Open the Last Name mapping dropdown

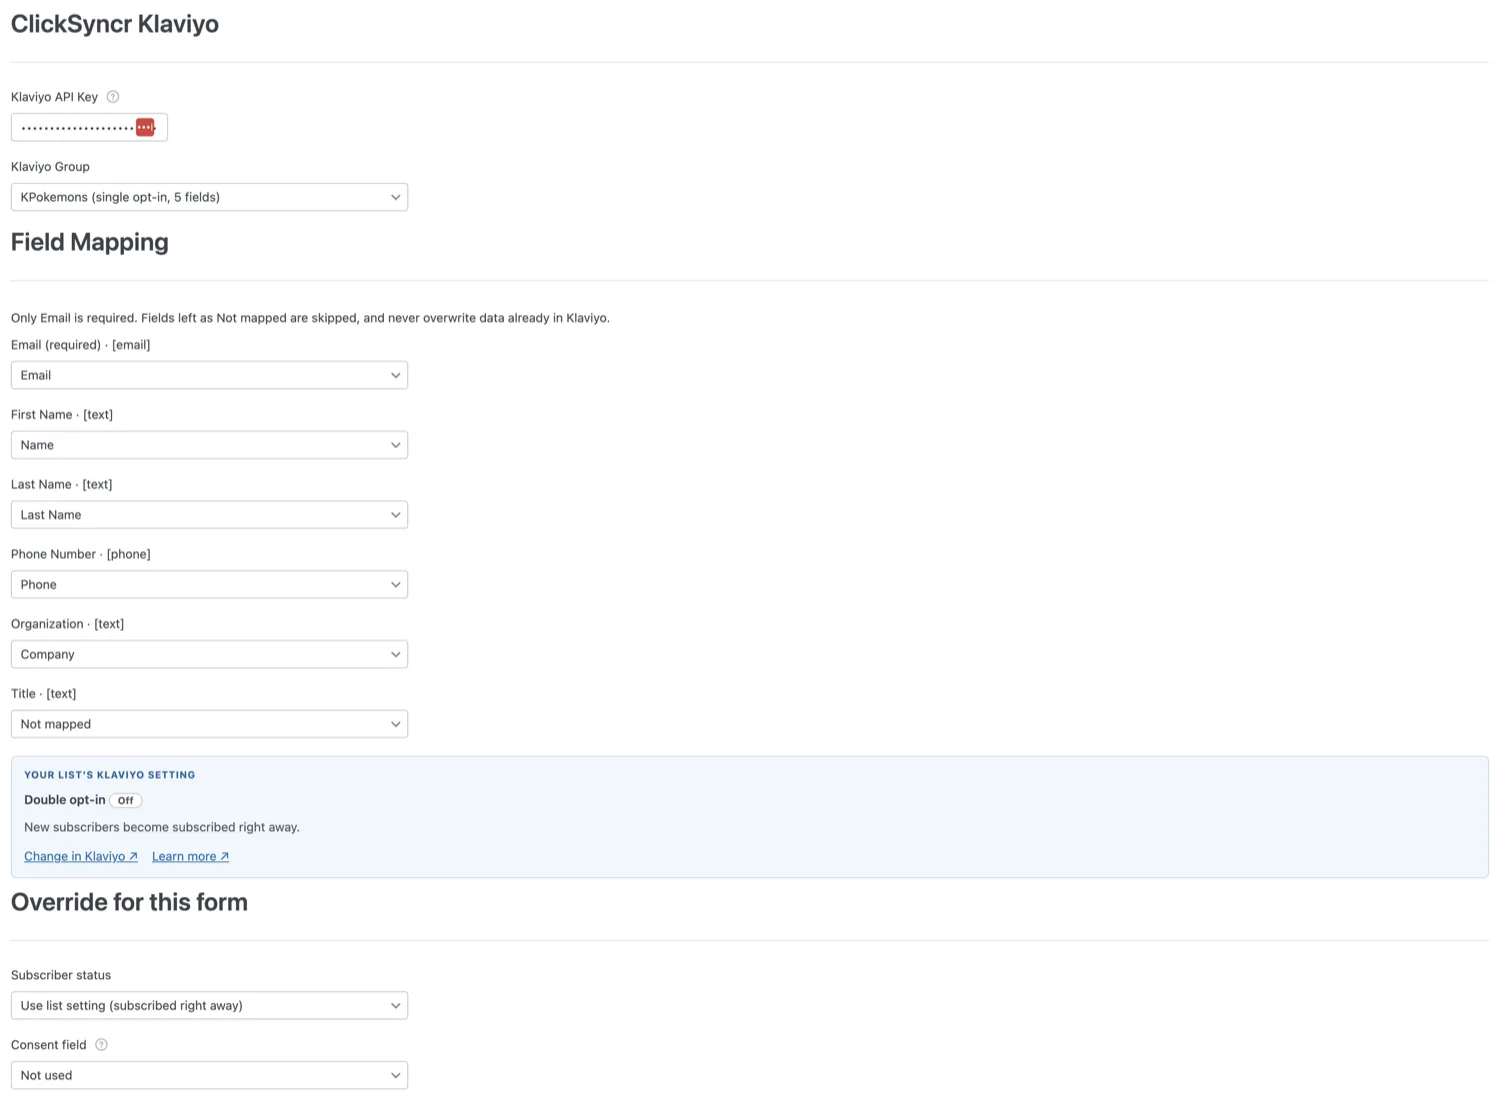coord(209,515)
